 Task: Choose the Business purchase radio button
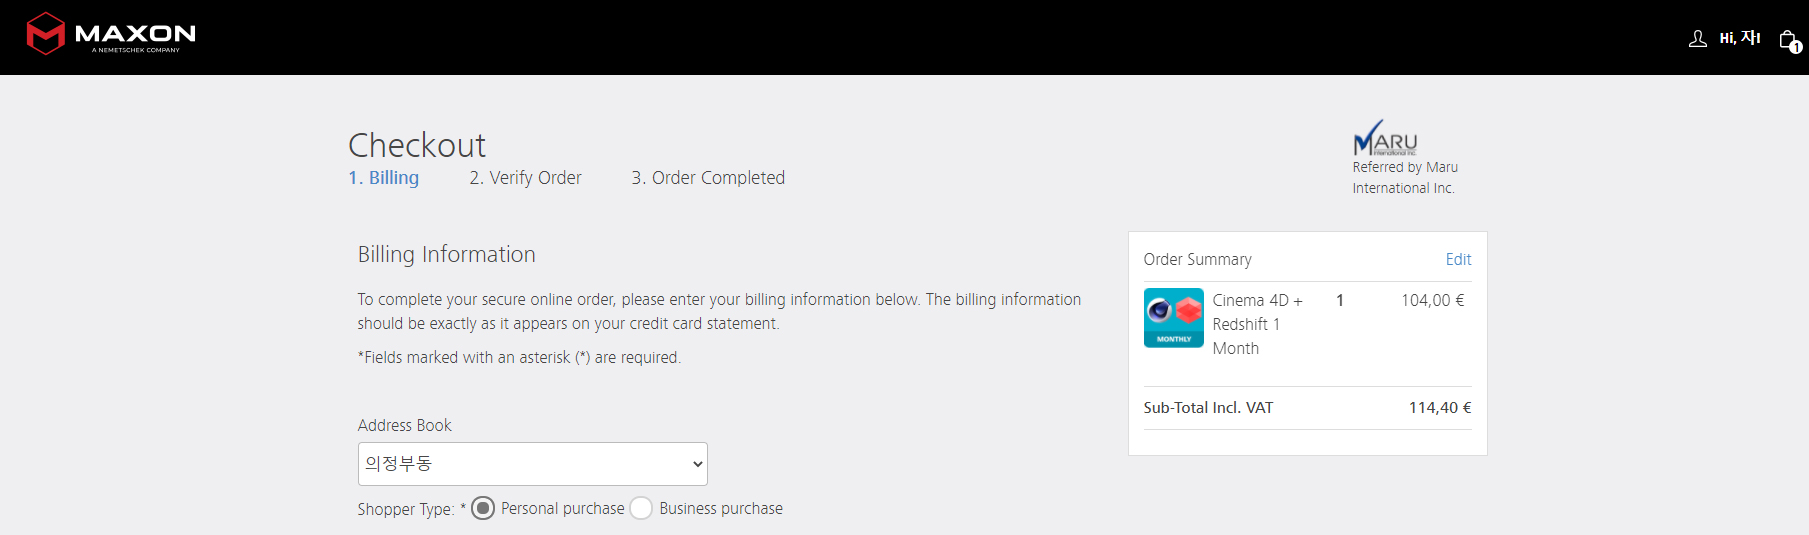641,508
